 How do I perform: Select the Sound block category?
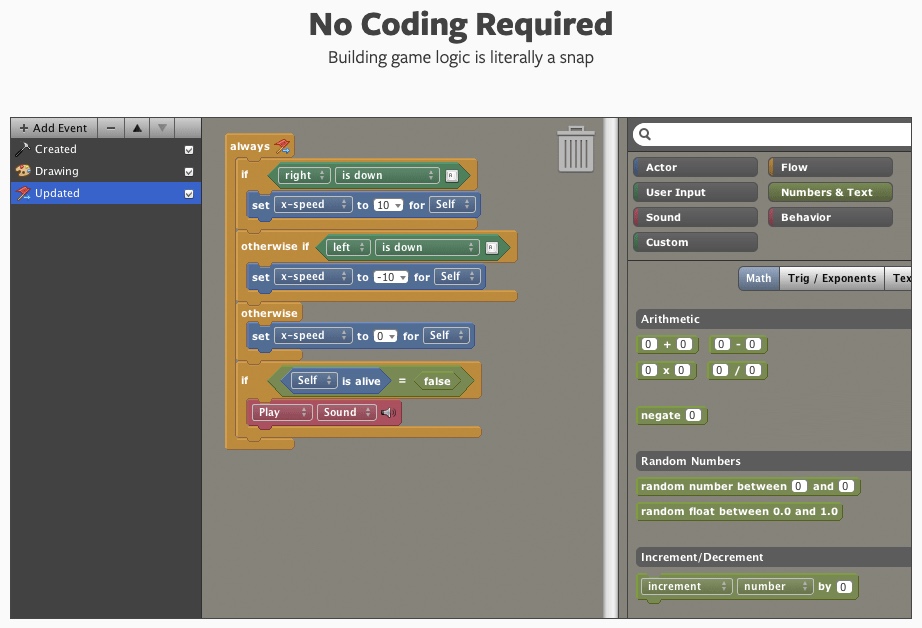pyautogui.click(x=695, y=217)
